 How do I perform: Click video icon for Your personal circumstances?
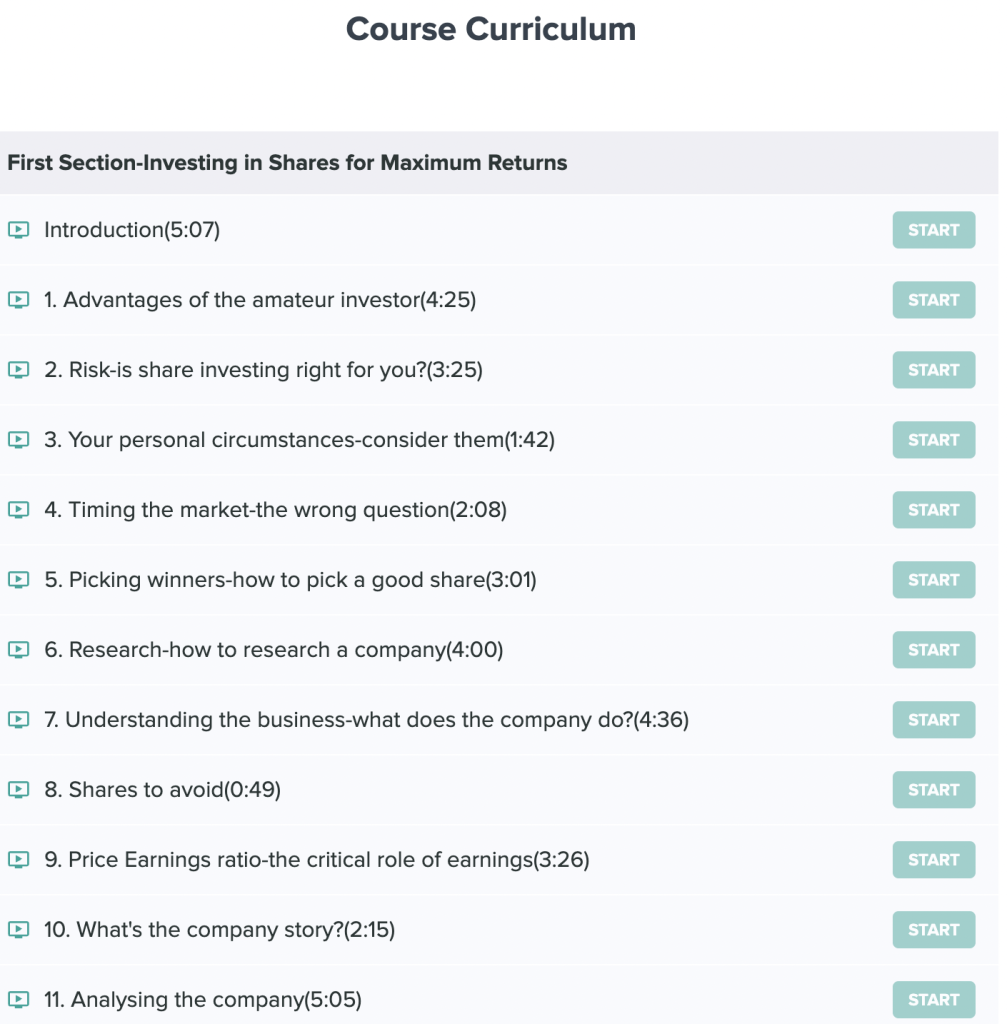click(18, 440)
